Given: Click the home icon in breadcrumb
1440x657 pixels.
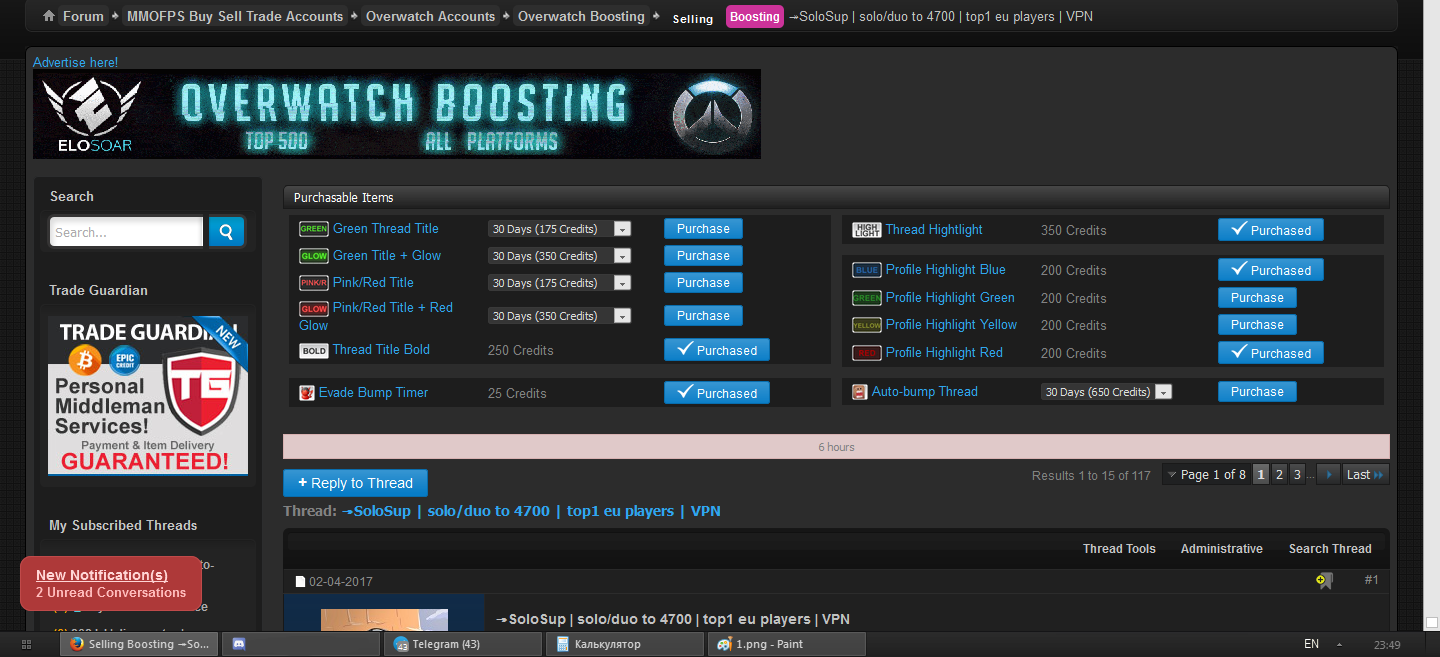Looking at the screenshot, I should coord(49,16).
